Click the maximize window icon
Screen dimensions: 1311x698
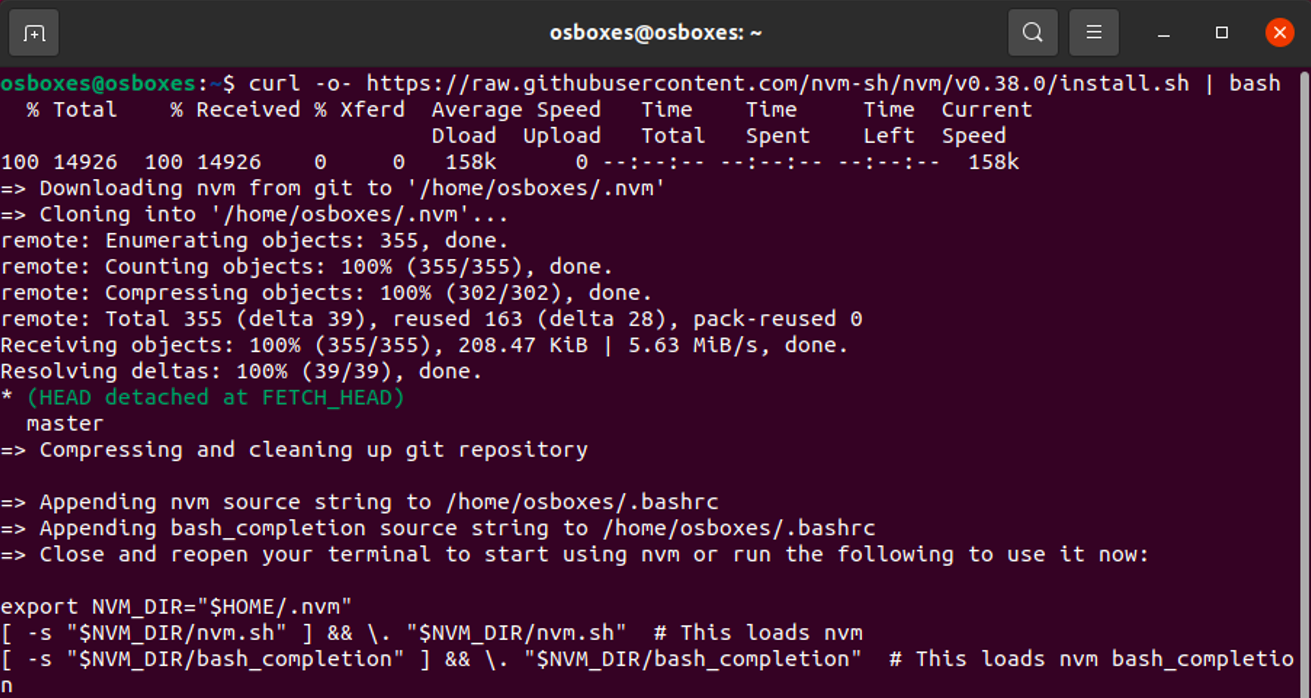click(x=1221, y=33)
